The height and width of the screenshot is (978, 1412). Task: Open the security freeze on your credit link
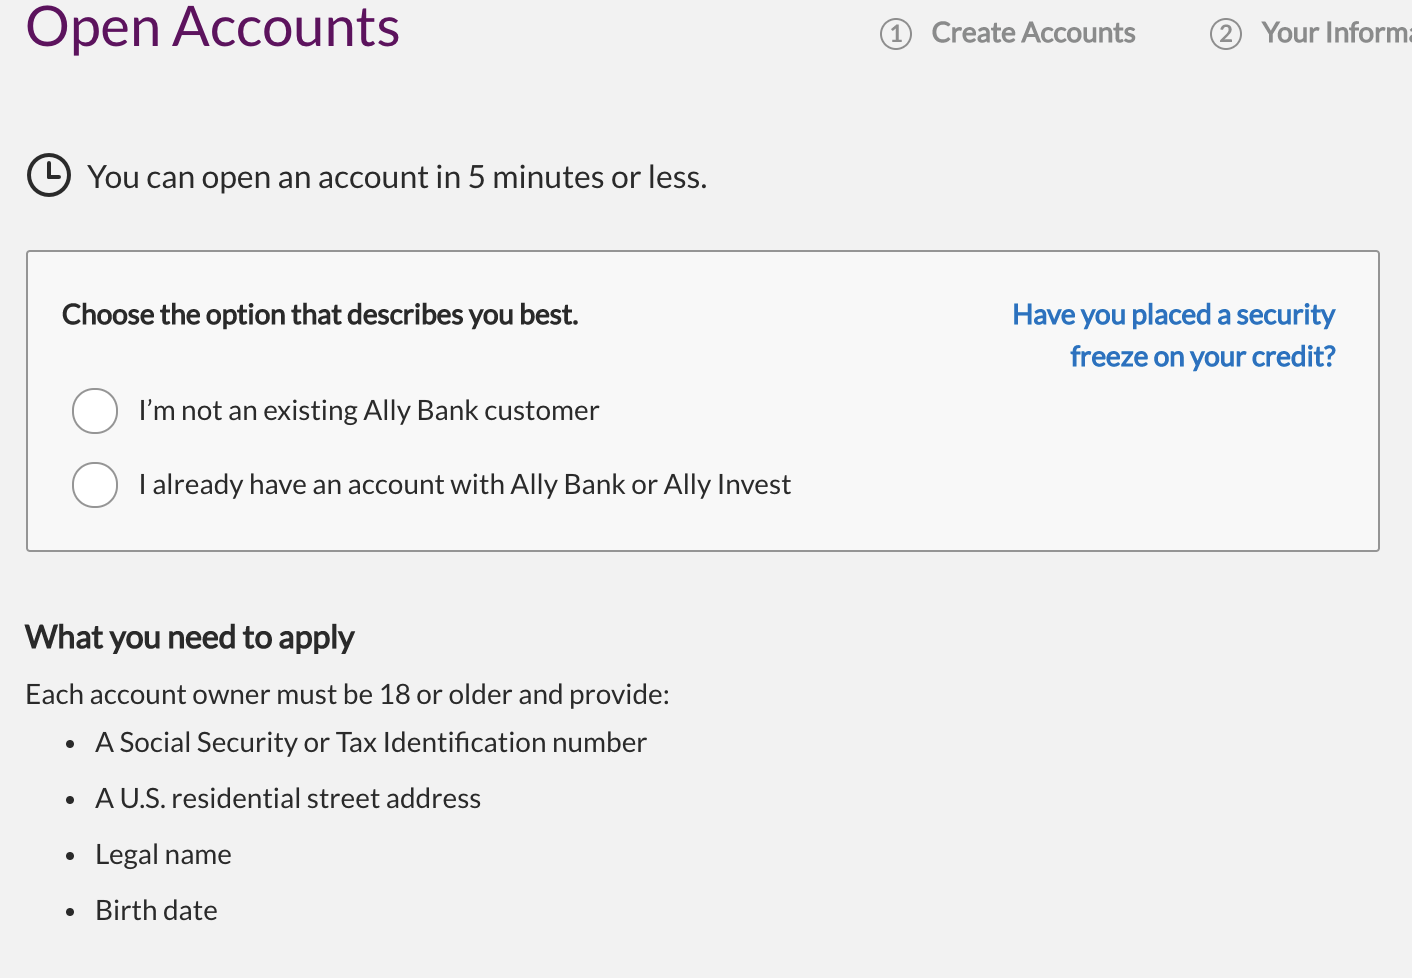click(1174, 335)
